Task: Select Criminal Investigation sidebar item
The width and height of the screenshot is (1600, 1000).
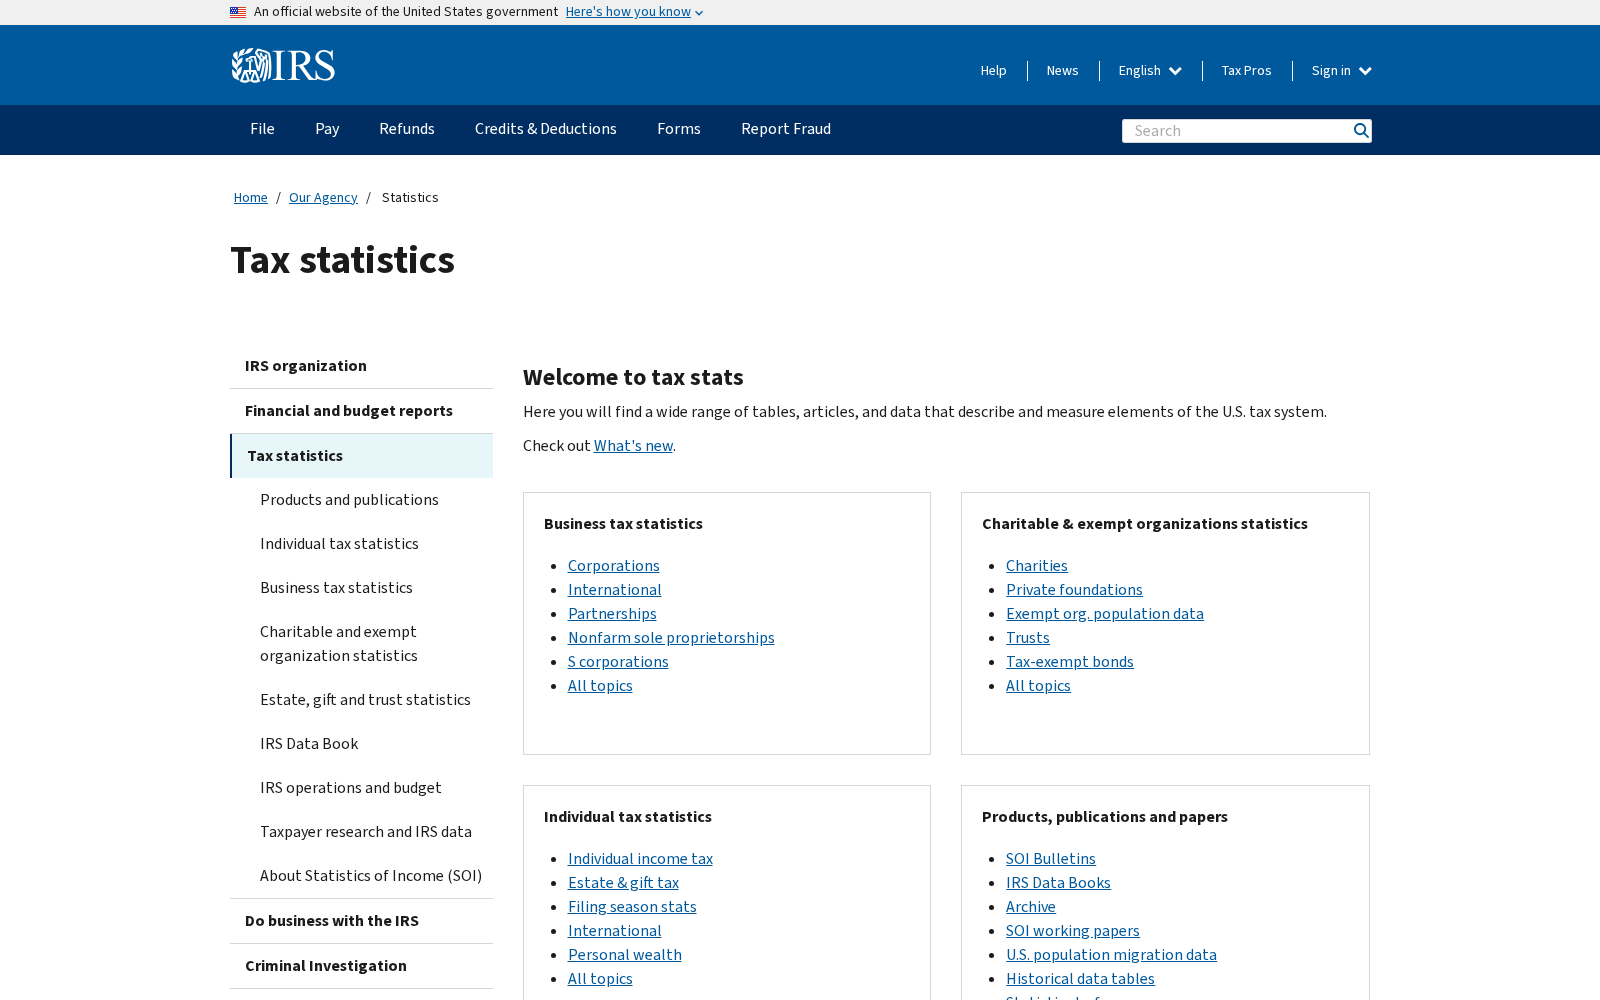Action: coord(361,966)
